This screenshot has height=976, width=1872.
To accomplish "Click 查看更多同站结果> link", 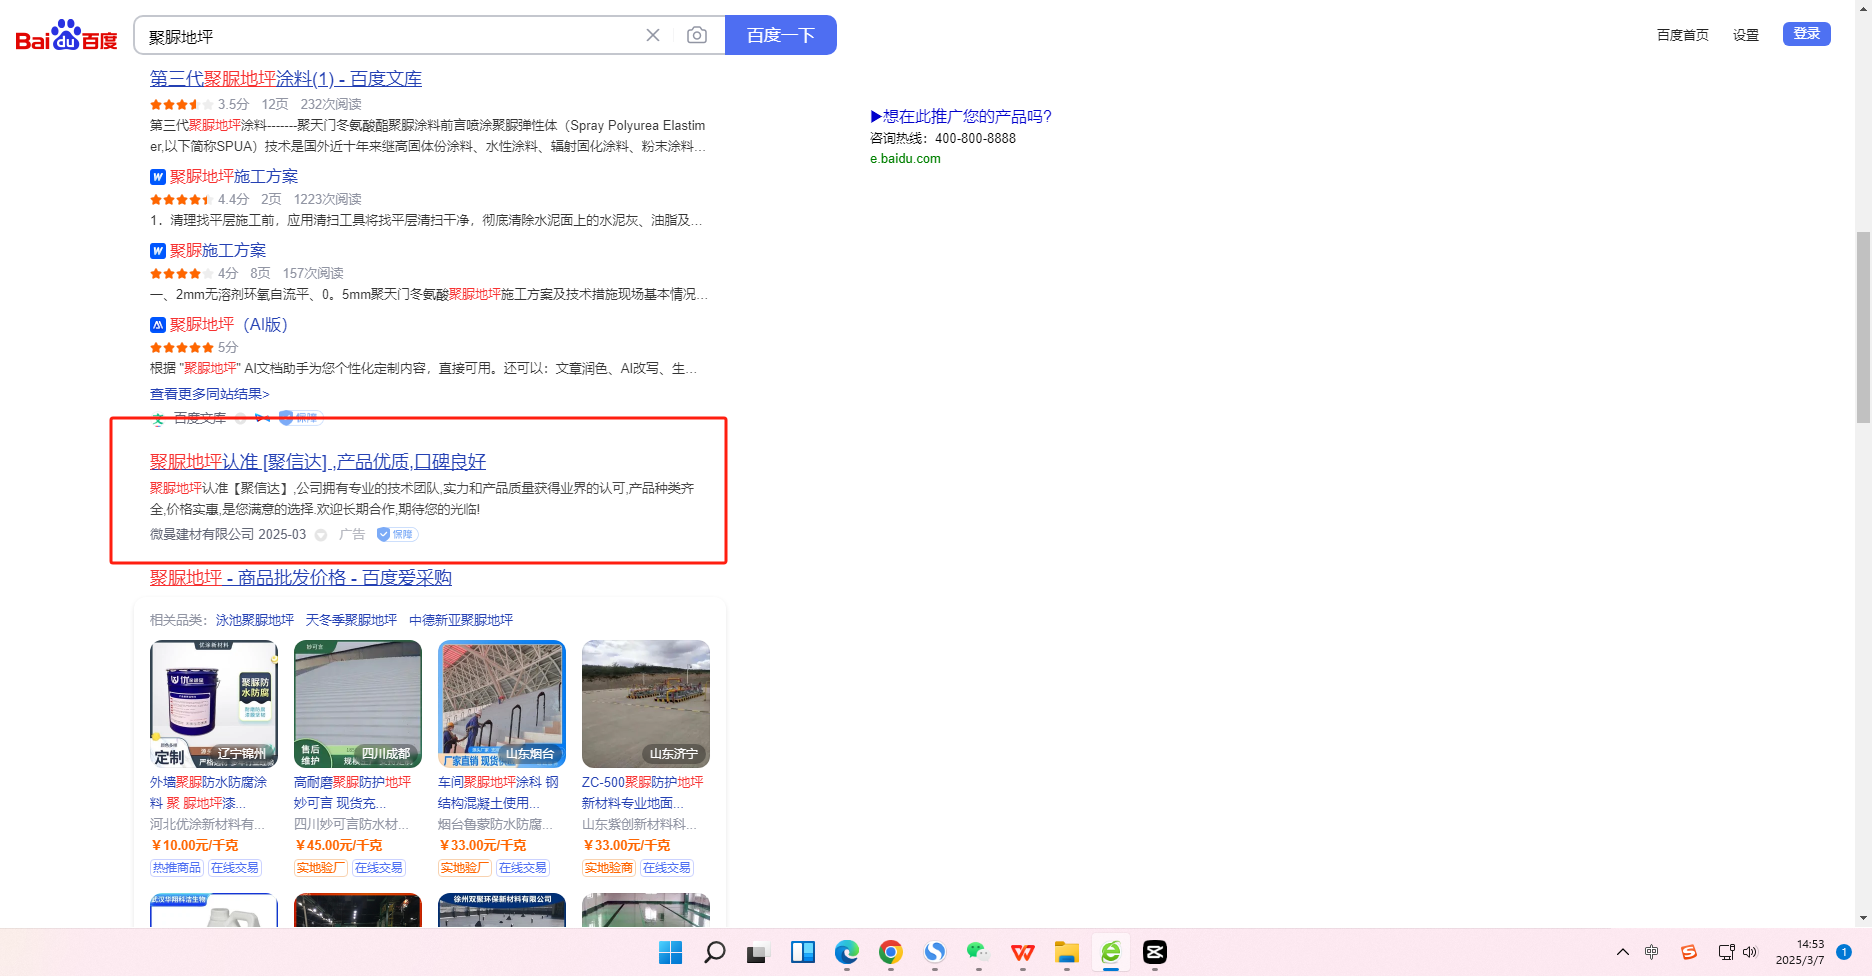I will pyautogui.click(x=210, y=394).
